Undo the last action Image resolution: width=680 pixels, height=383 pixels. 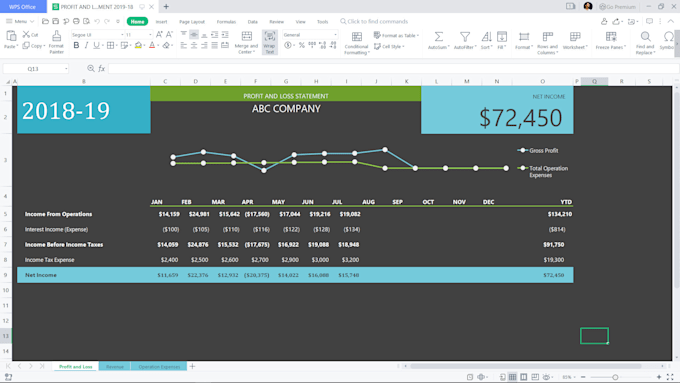97,21
